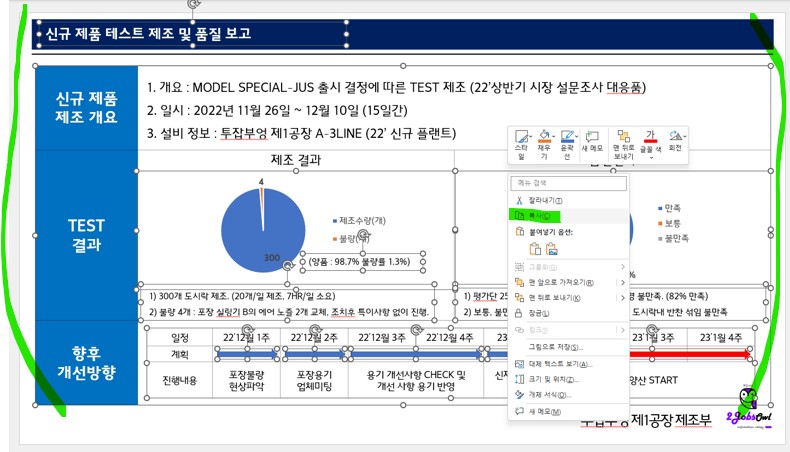Click the 일정 table cell
The width and height of the screenshot is (790, 452).
click(180, 337)
